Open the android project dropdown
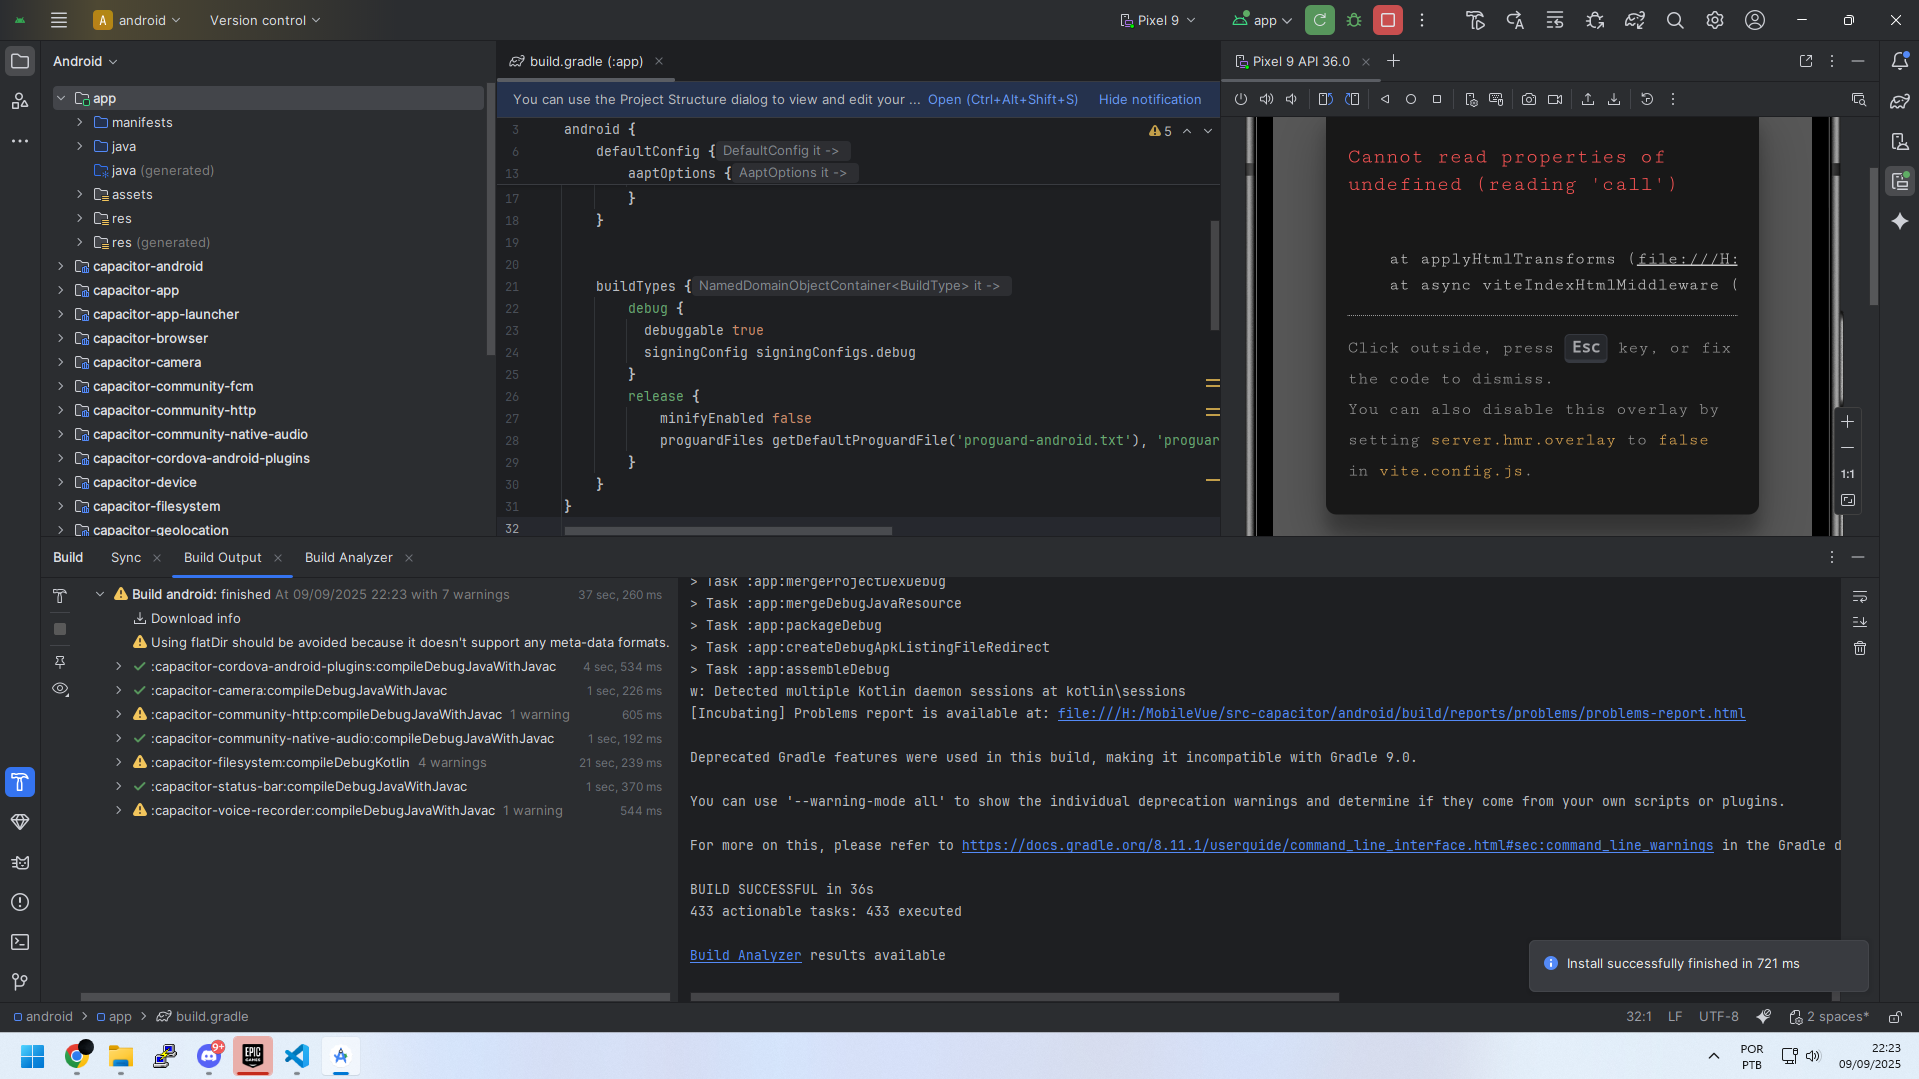 (x=138, y=20)
